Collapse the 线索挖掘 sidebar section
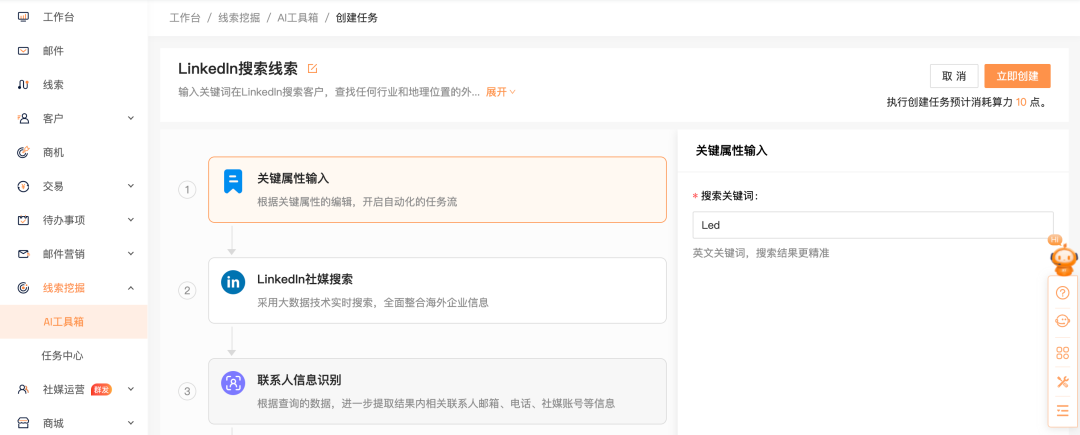1080x435 pixels. pos(131,288)
